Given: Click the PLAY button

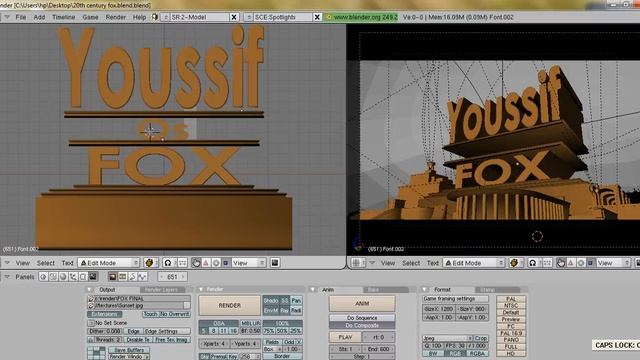Looking at the screenshot, I should coord(345,337).
